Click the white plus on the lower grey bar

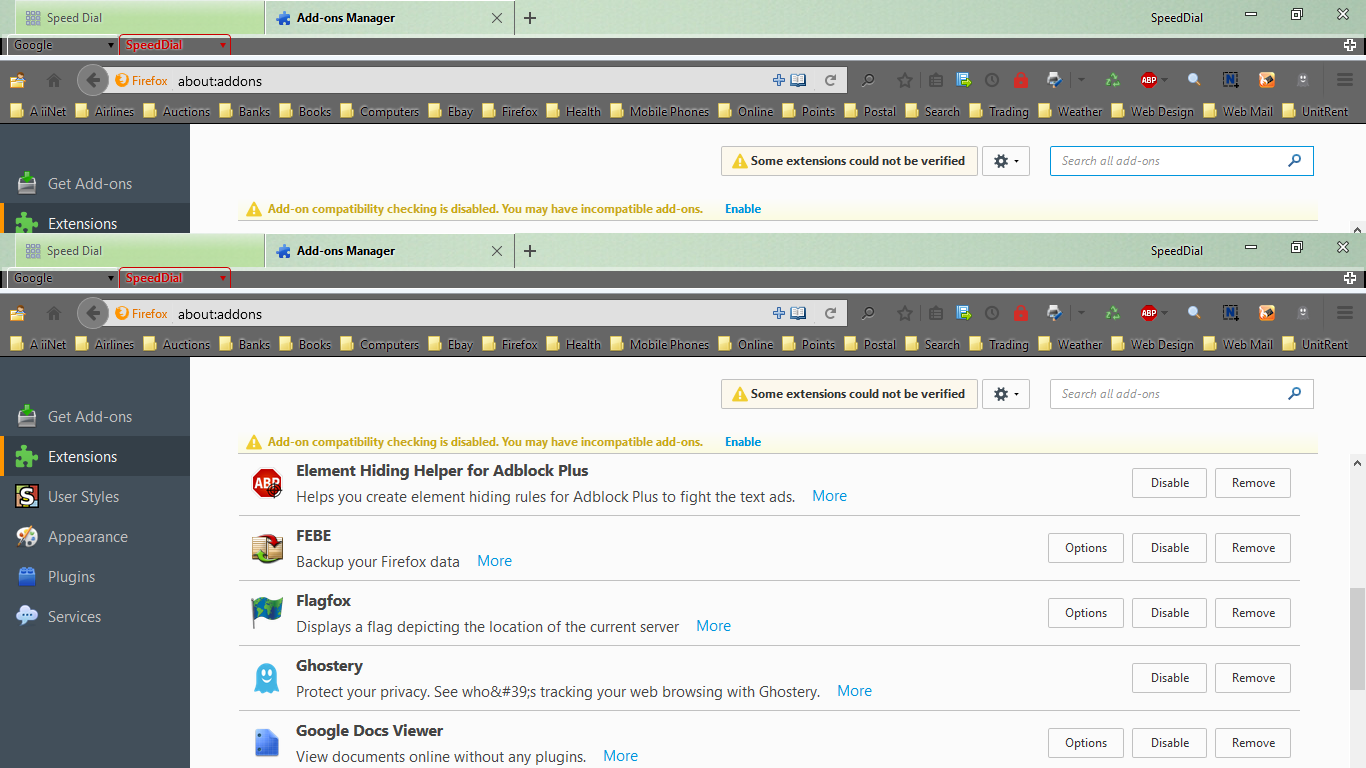(x=1350, y=278)
